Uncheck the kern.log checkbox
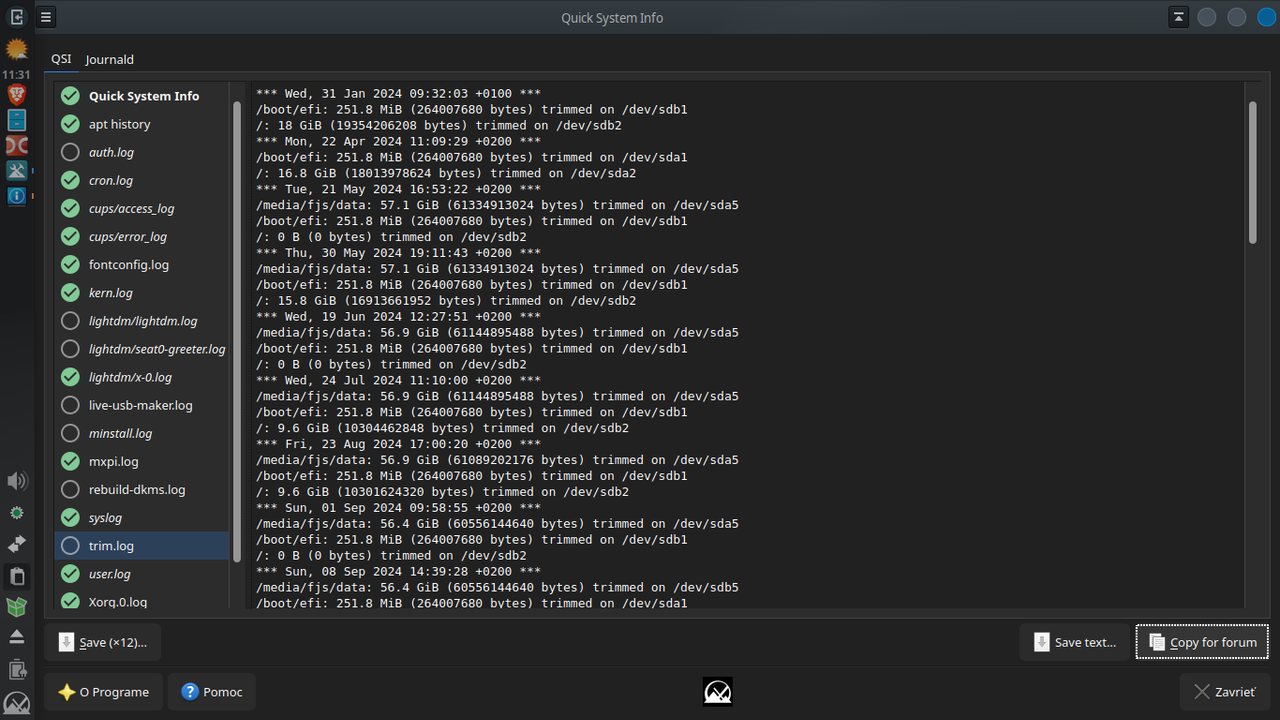The width and height of the screenshot is (1280, 720). [x=70, y=293]
